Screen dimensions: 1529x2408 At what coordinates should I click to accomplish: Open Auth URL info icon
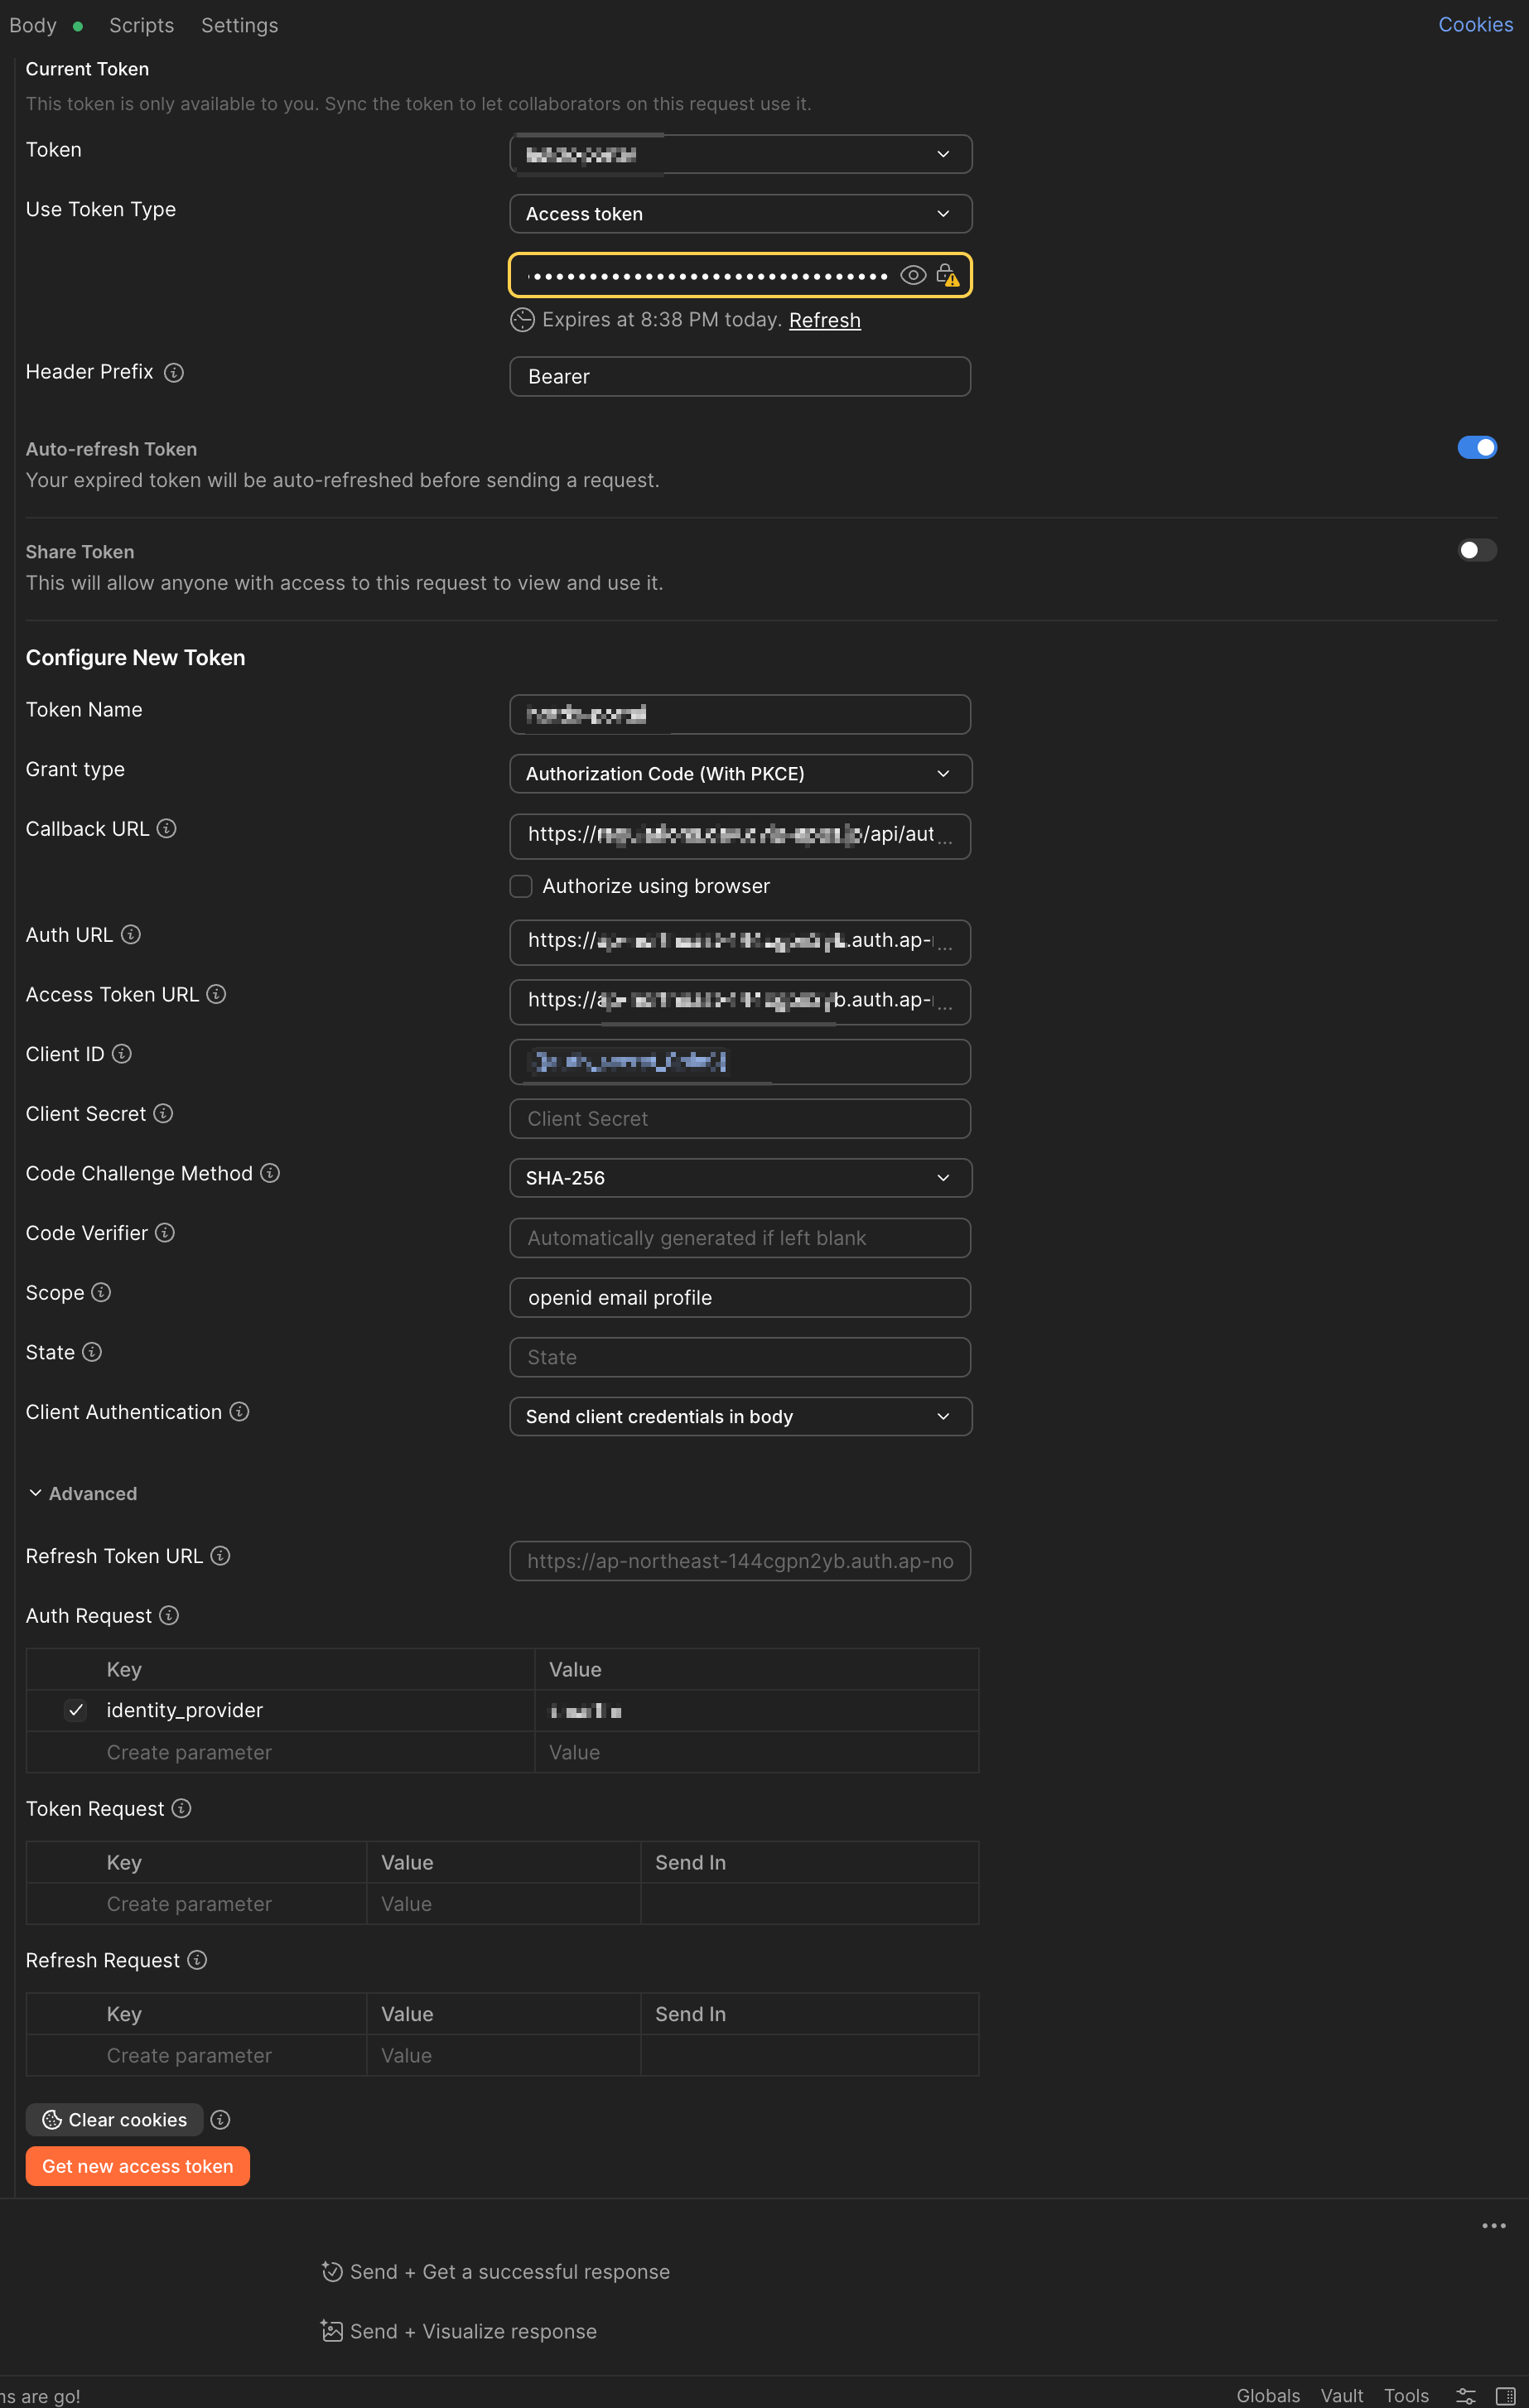pos(131,934)
